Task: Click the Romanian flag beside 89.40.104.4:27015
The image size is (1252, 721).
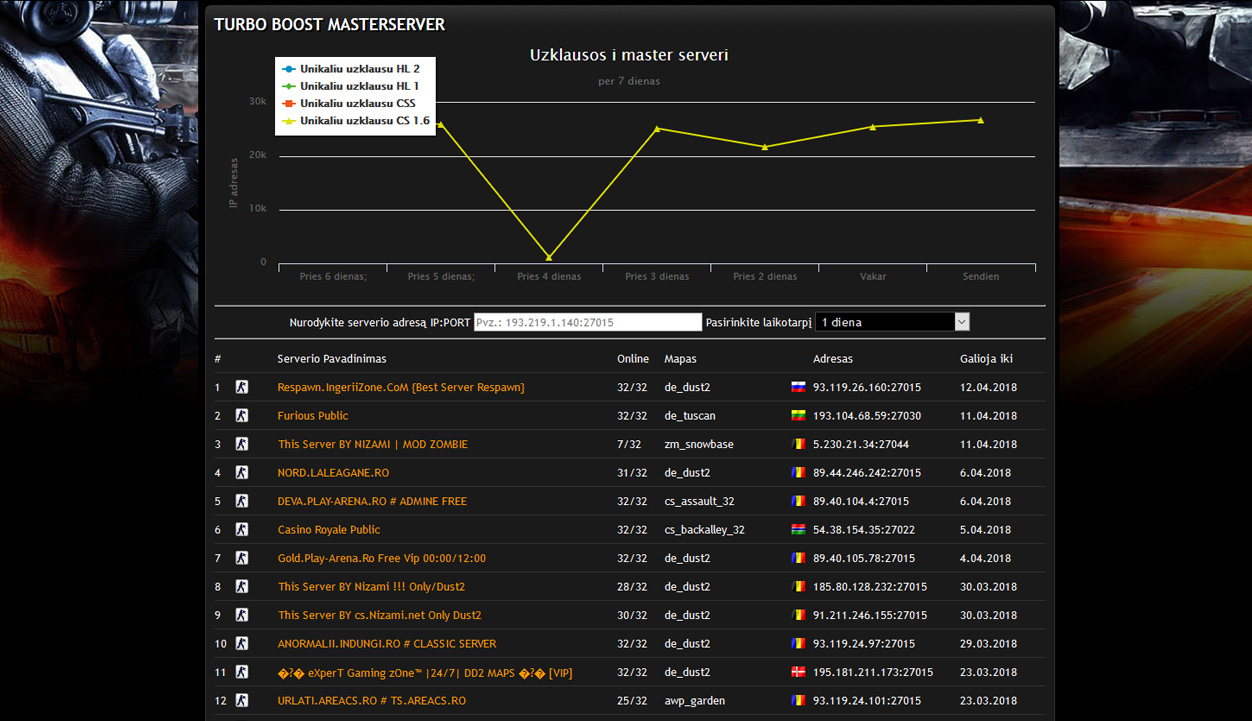Action: 798,501
